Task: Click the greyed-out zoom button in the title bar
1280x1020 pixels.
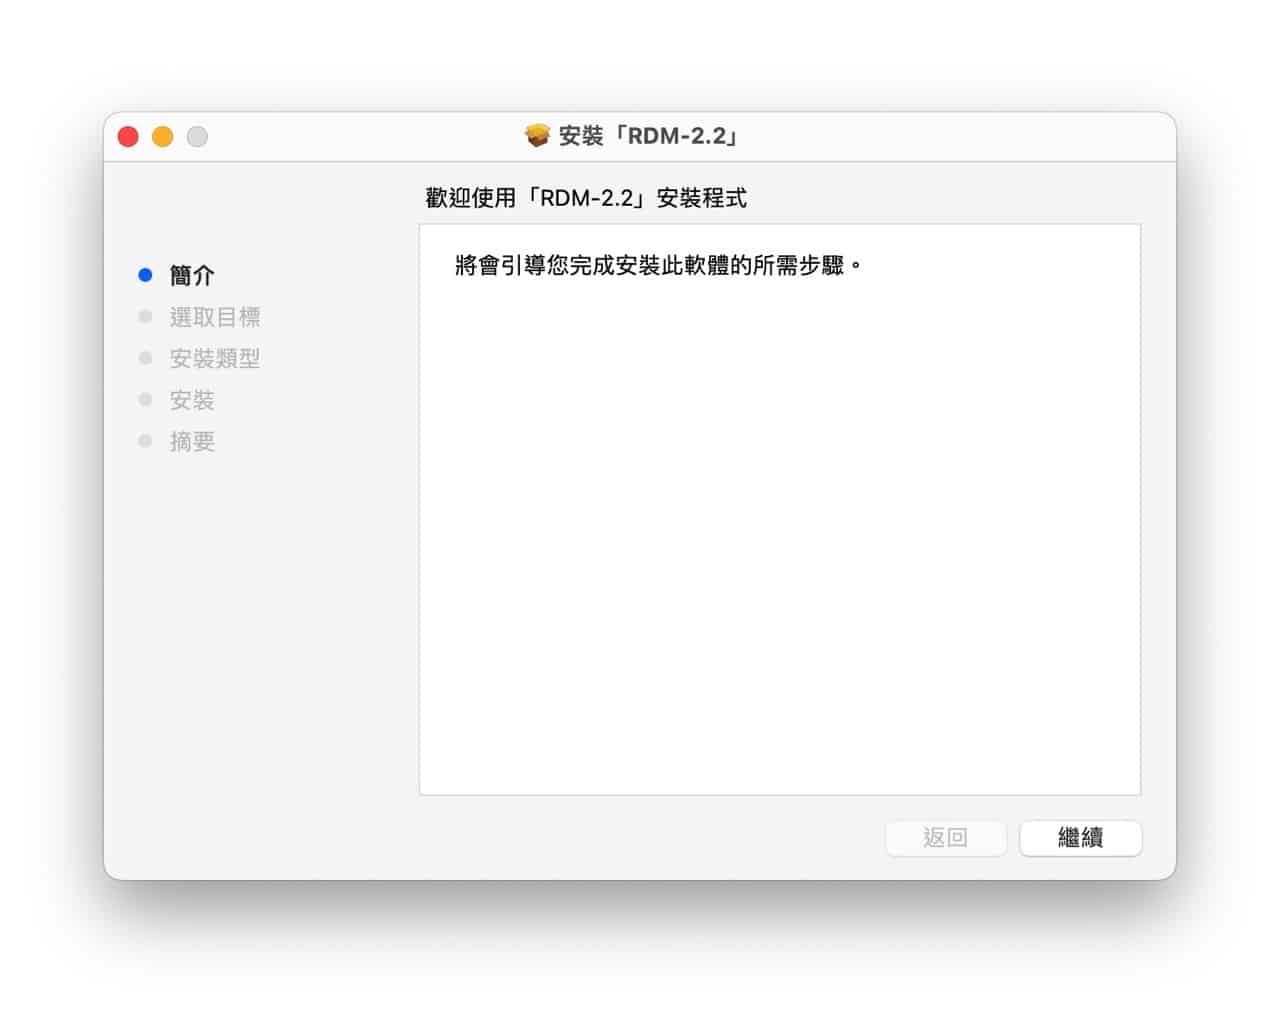Action: [x=197, y=136]
